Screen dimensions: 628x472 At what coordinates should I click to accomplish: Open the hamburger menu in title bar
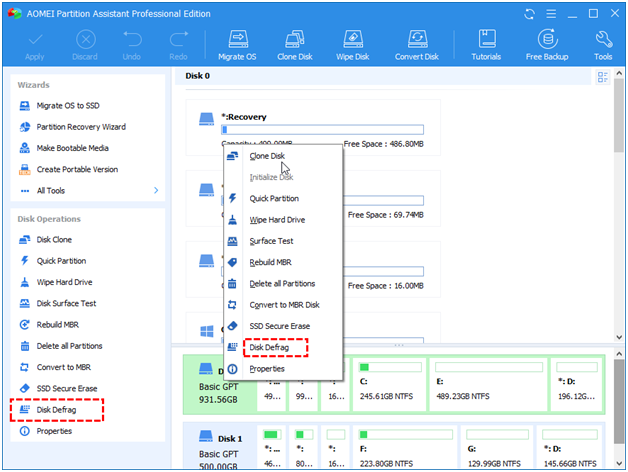(551, 14)
